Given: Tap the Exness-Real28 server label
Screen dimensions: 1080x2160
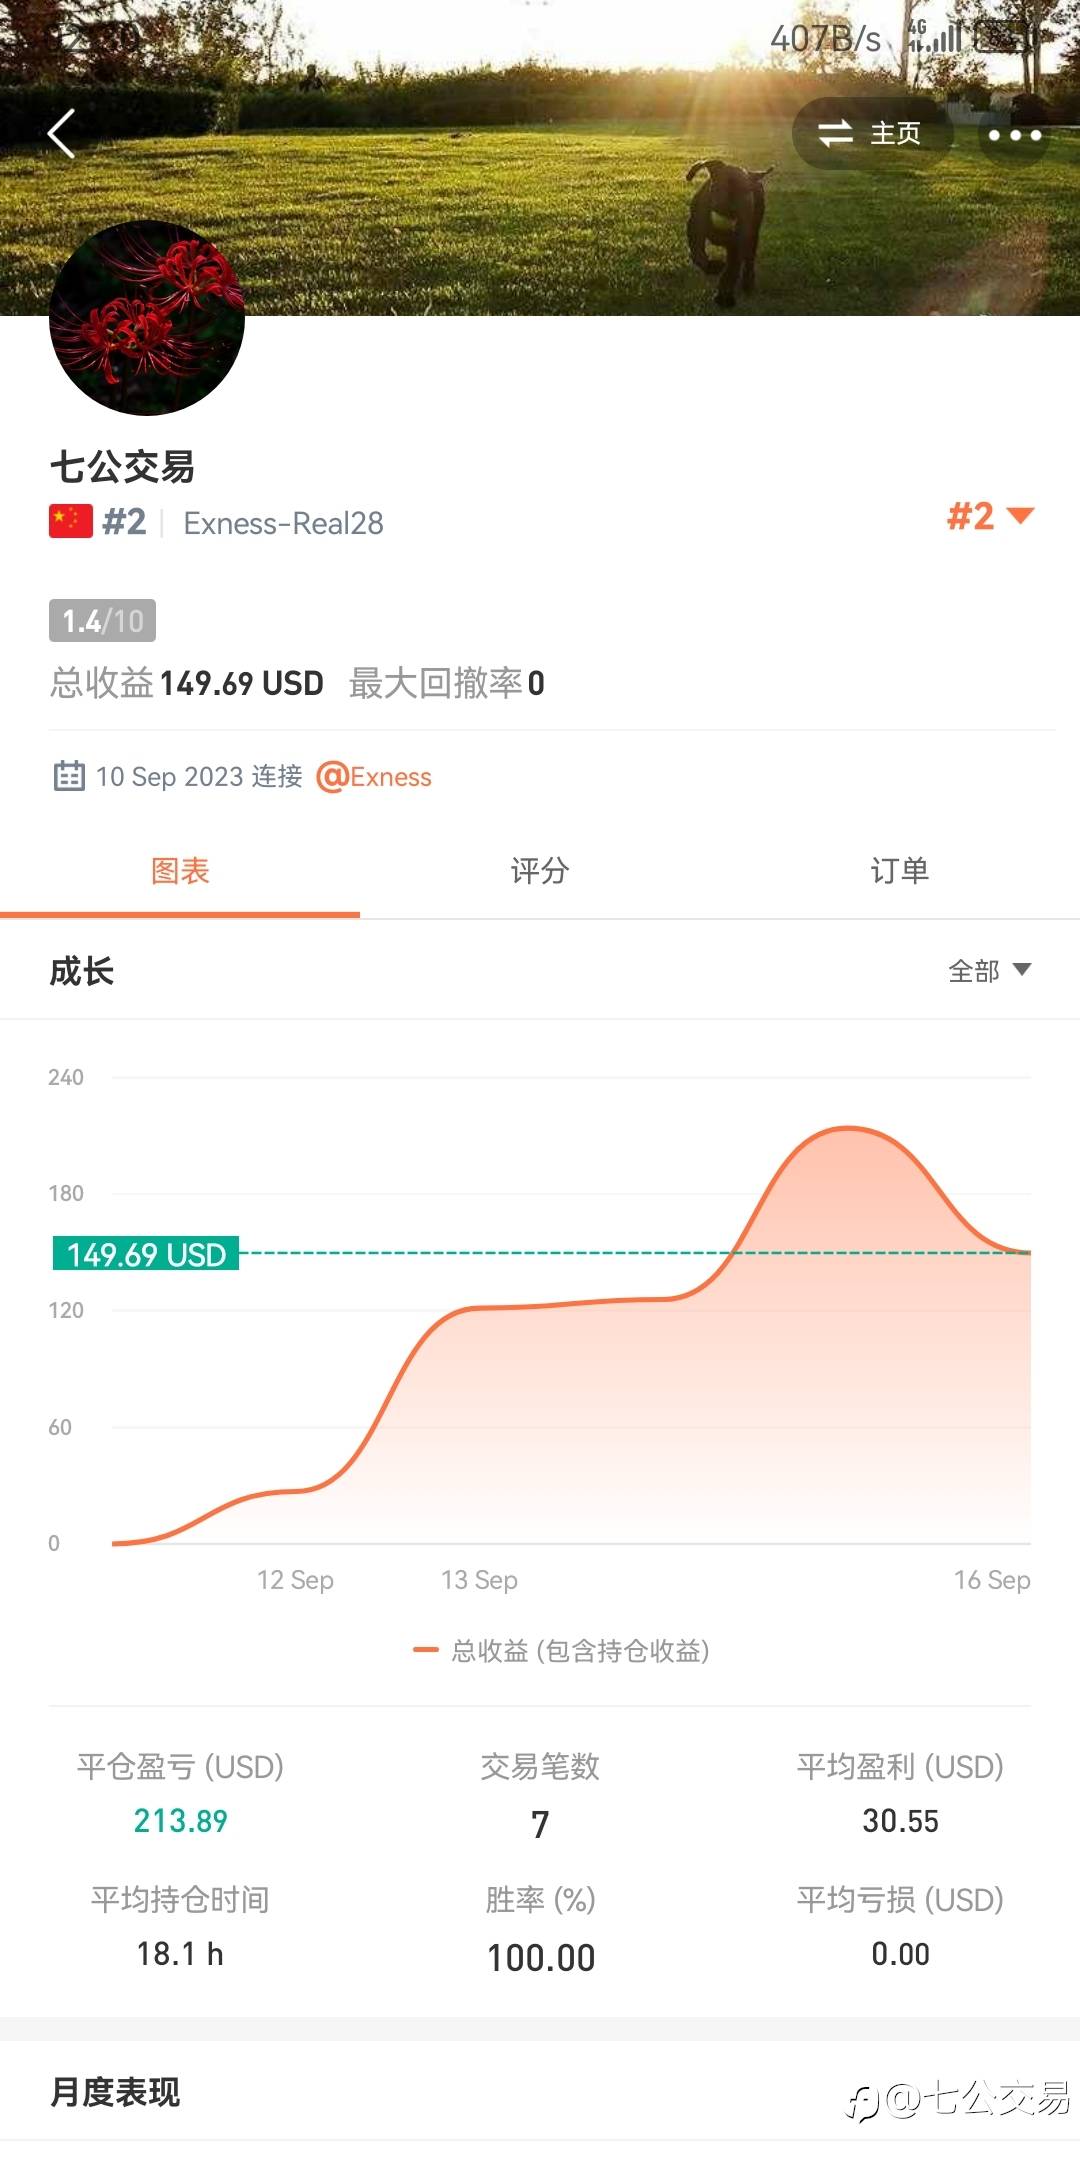Looking at the screenshot, I should point(284,523).
